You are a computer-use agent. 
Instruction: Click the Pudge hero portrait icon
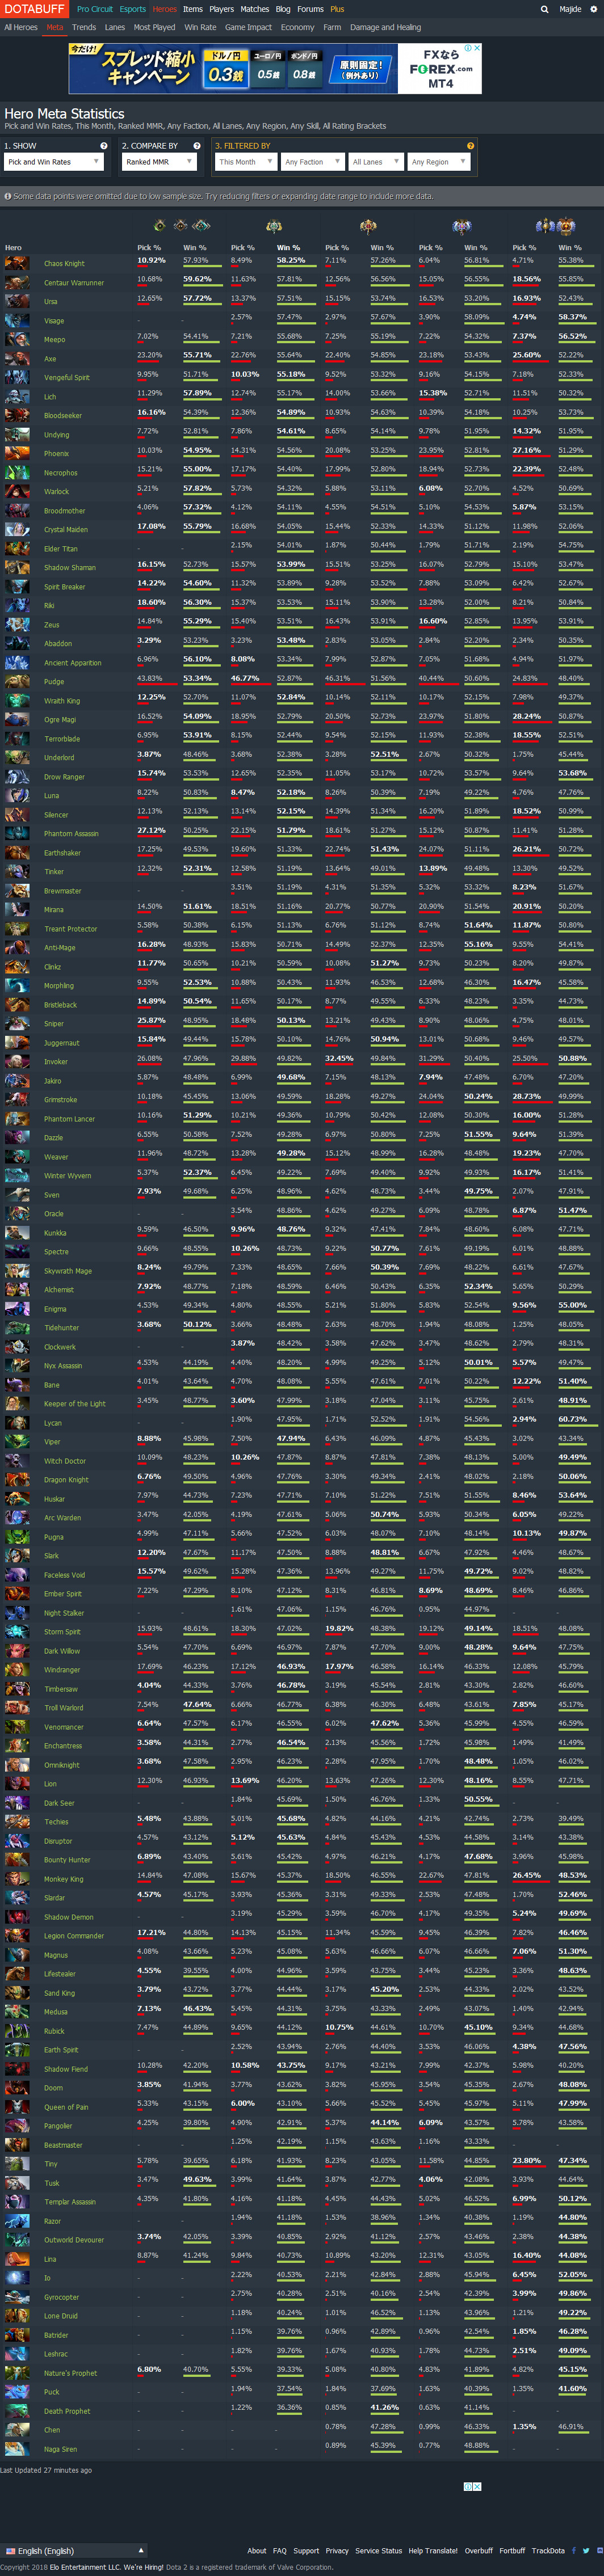click(17, 681)
